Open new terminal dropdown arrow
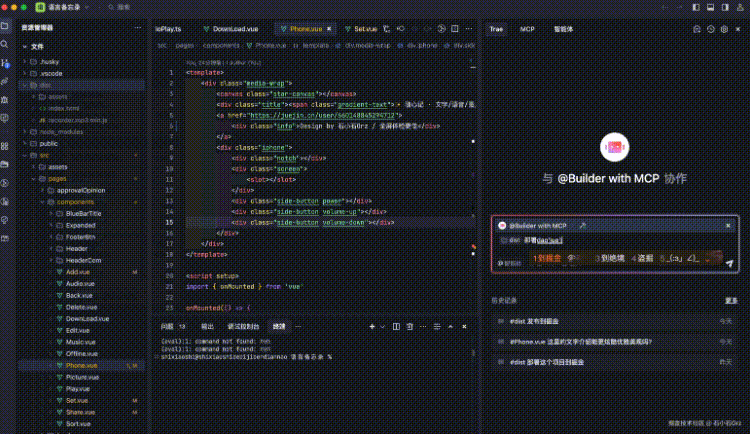Image resolution: width=750 pixels, height=434 pixels. pos(382,326)
